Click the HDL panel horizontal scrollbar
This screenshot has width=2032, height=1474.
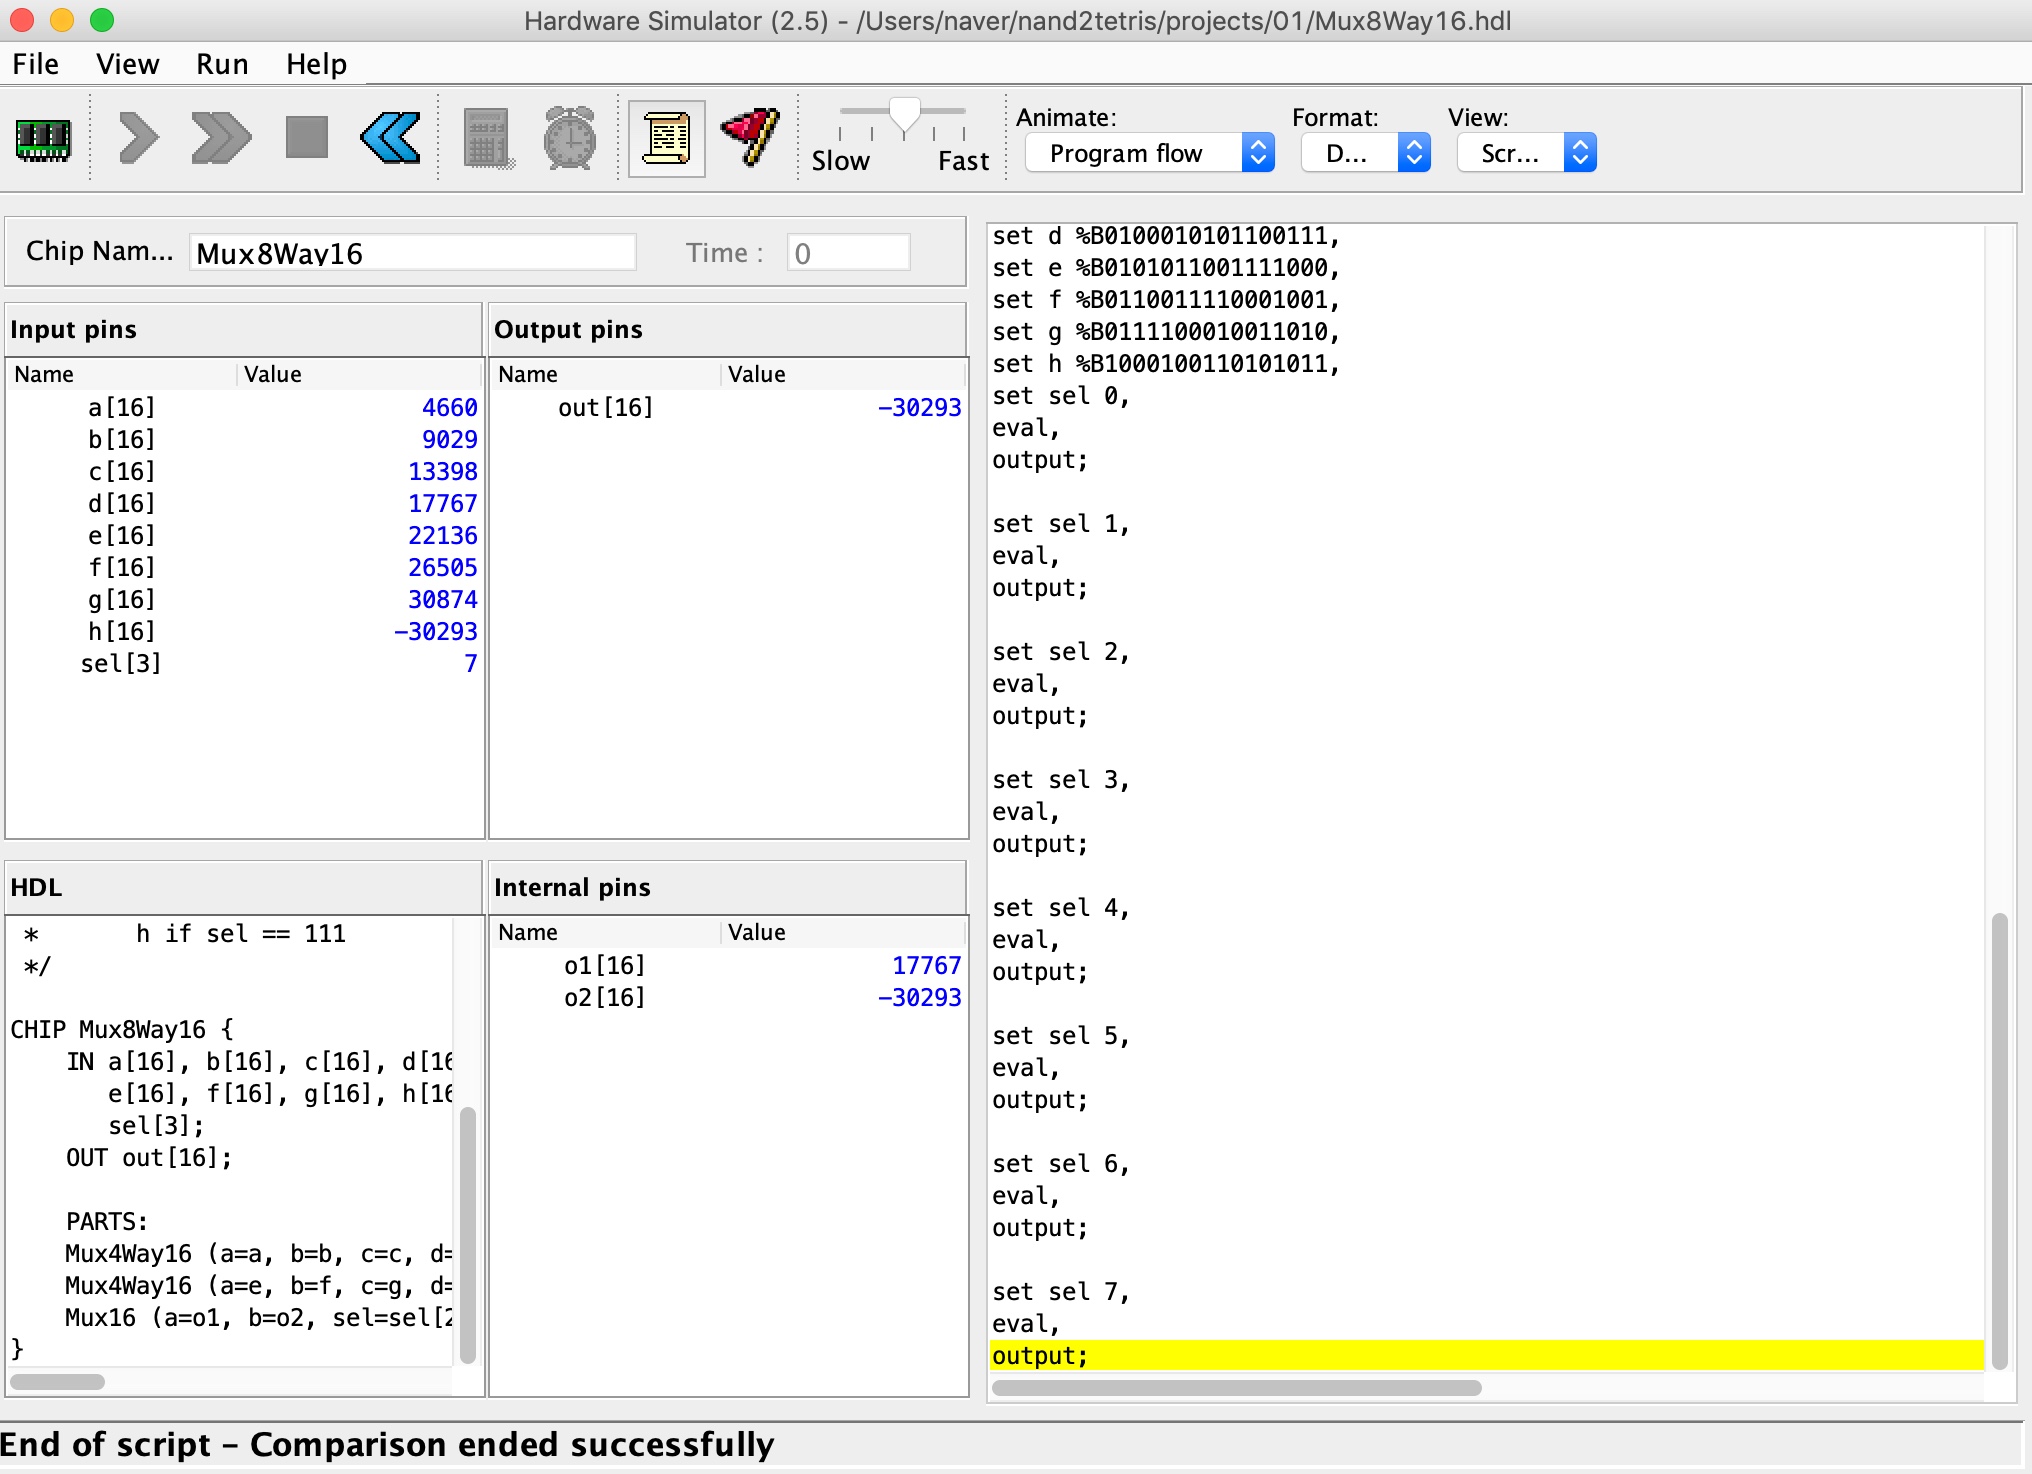click(58, 1382)
